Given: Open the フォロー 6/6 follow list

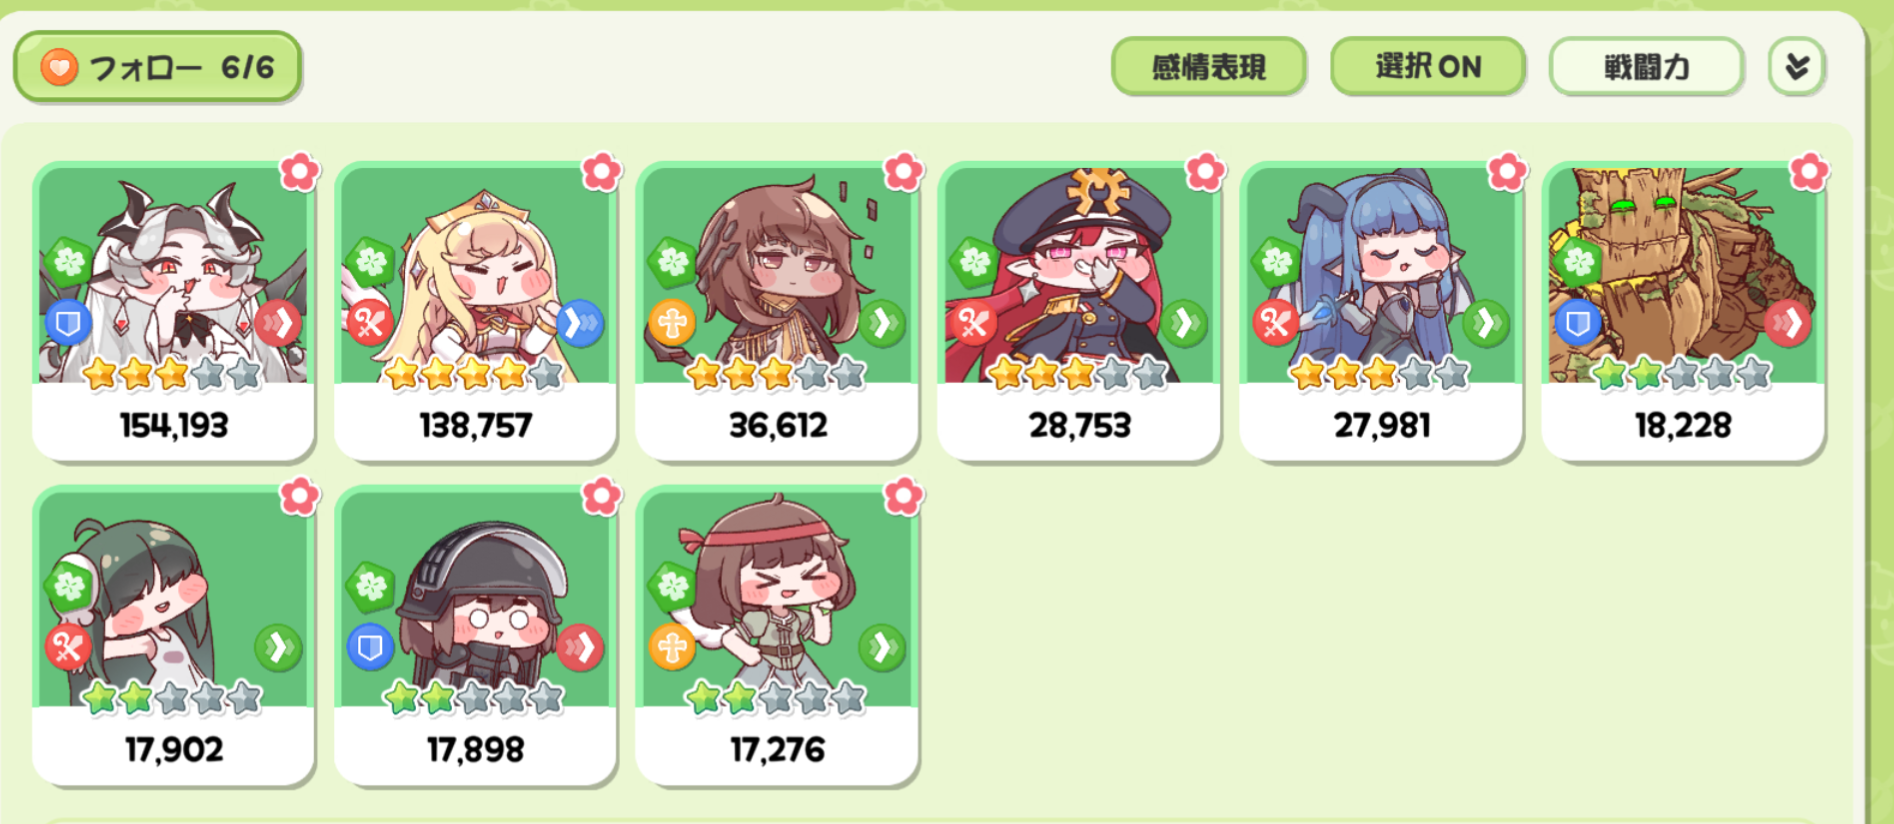Looking at the screenshot, I should (x=157, y=67).
